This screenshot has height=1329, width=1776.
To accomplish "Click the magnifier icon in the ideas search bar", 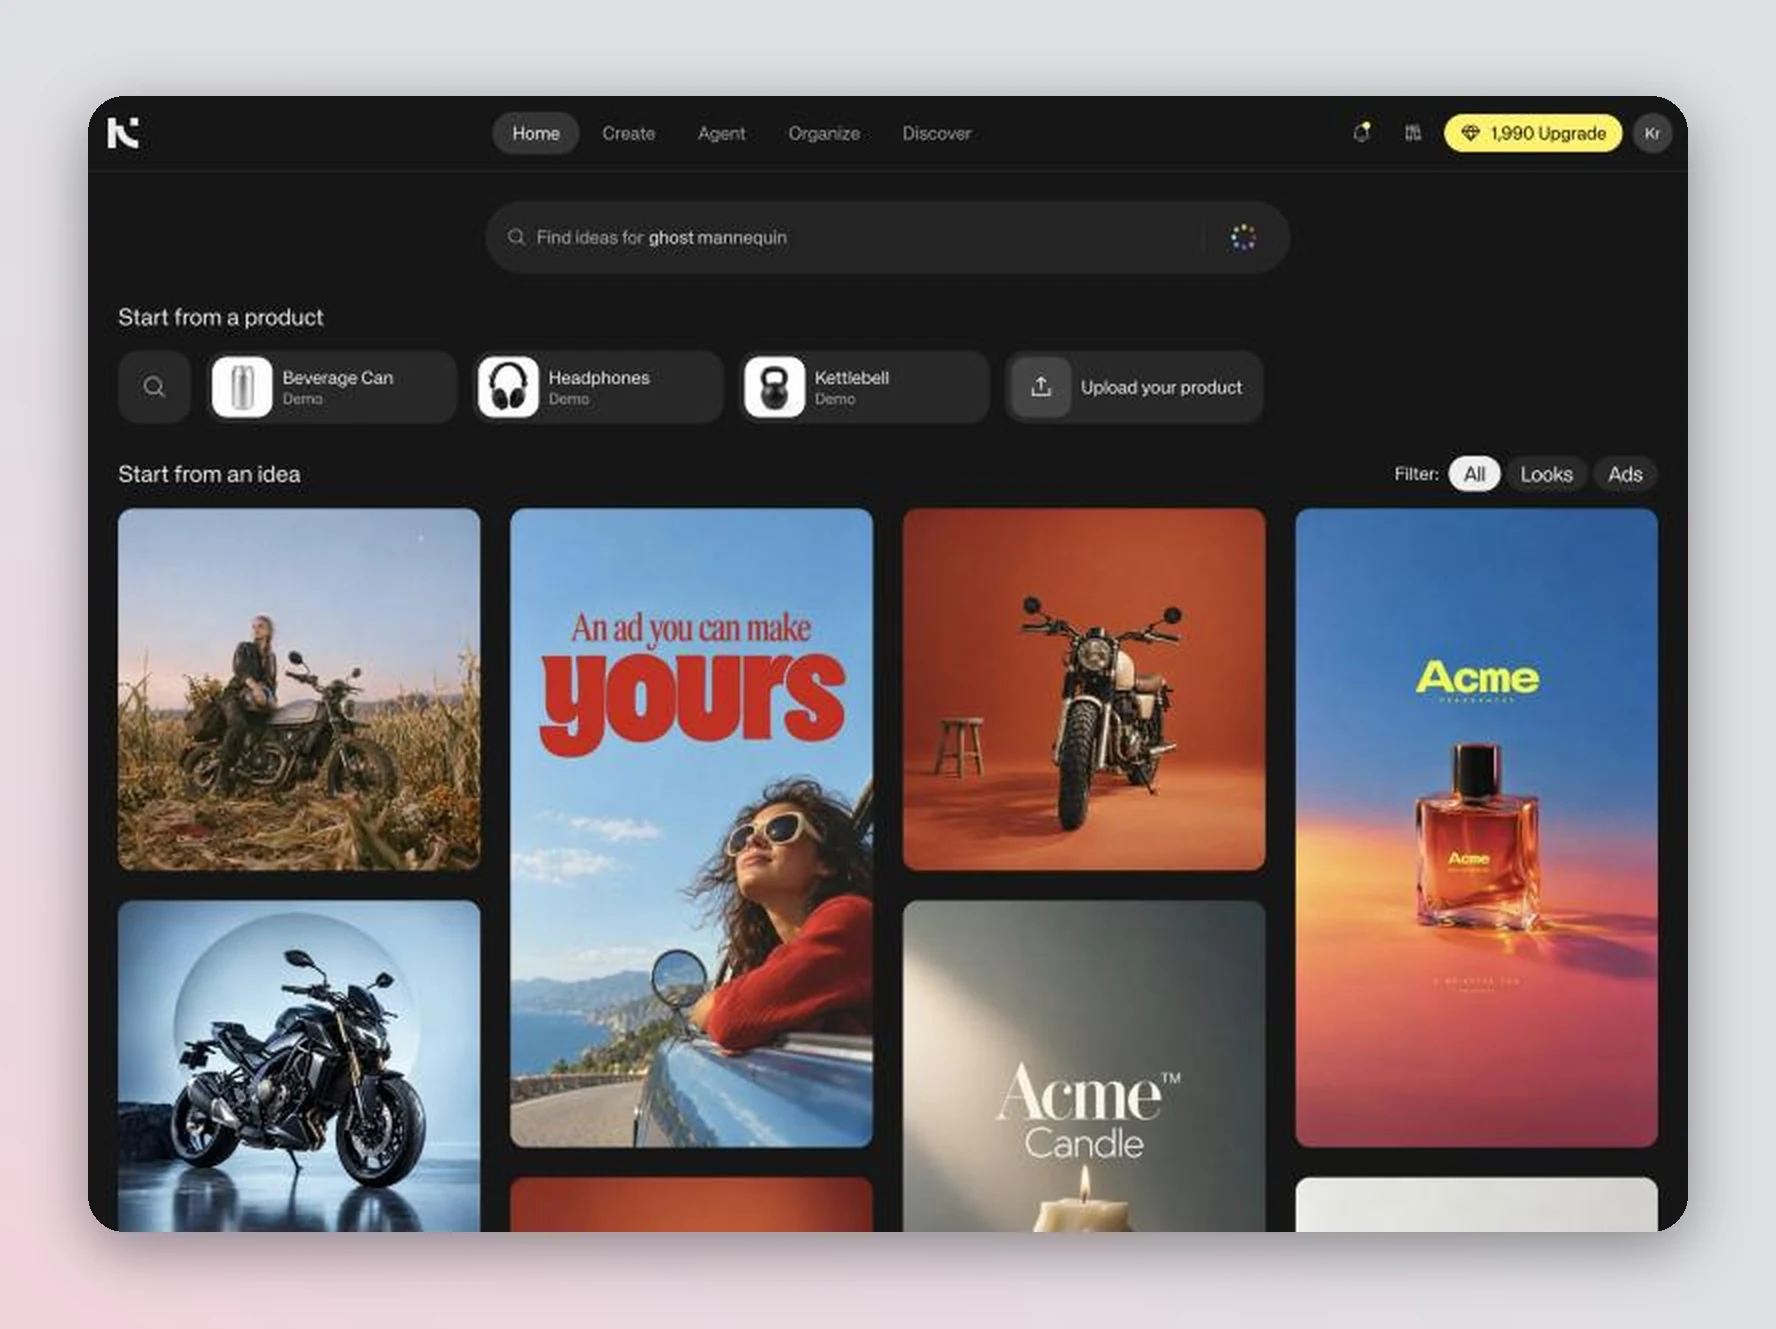I will pyautogui.click(x=516, y=237).
